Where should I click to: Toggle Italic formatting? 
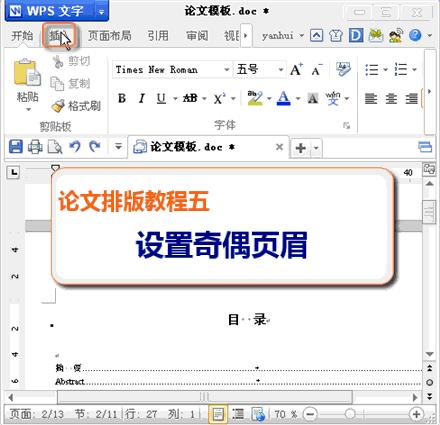pos(142,98)
